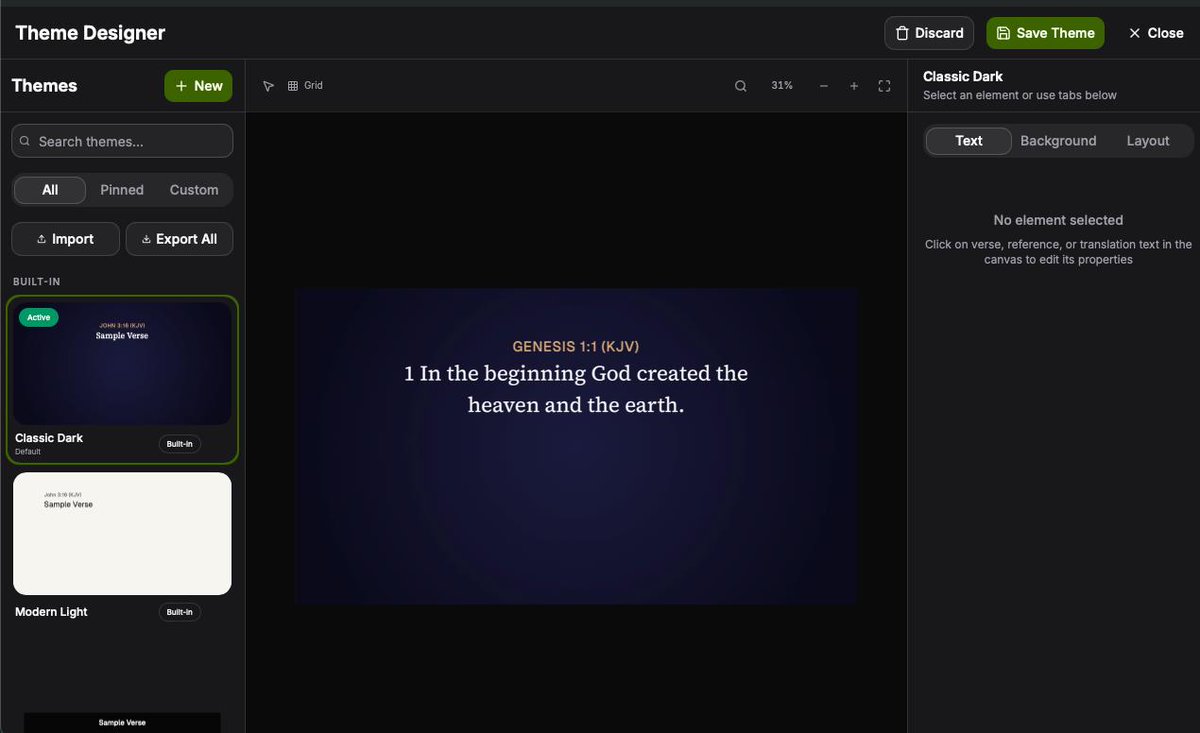
Task: Export all themes
Action: (x=179, y=239)
